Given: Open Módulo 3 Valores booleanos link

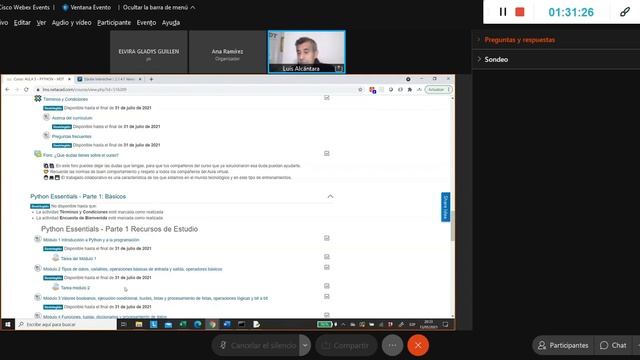Looking at the screenshot, I should [x=156, y=298].
